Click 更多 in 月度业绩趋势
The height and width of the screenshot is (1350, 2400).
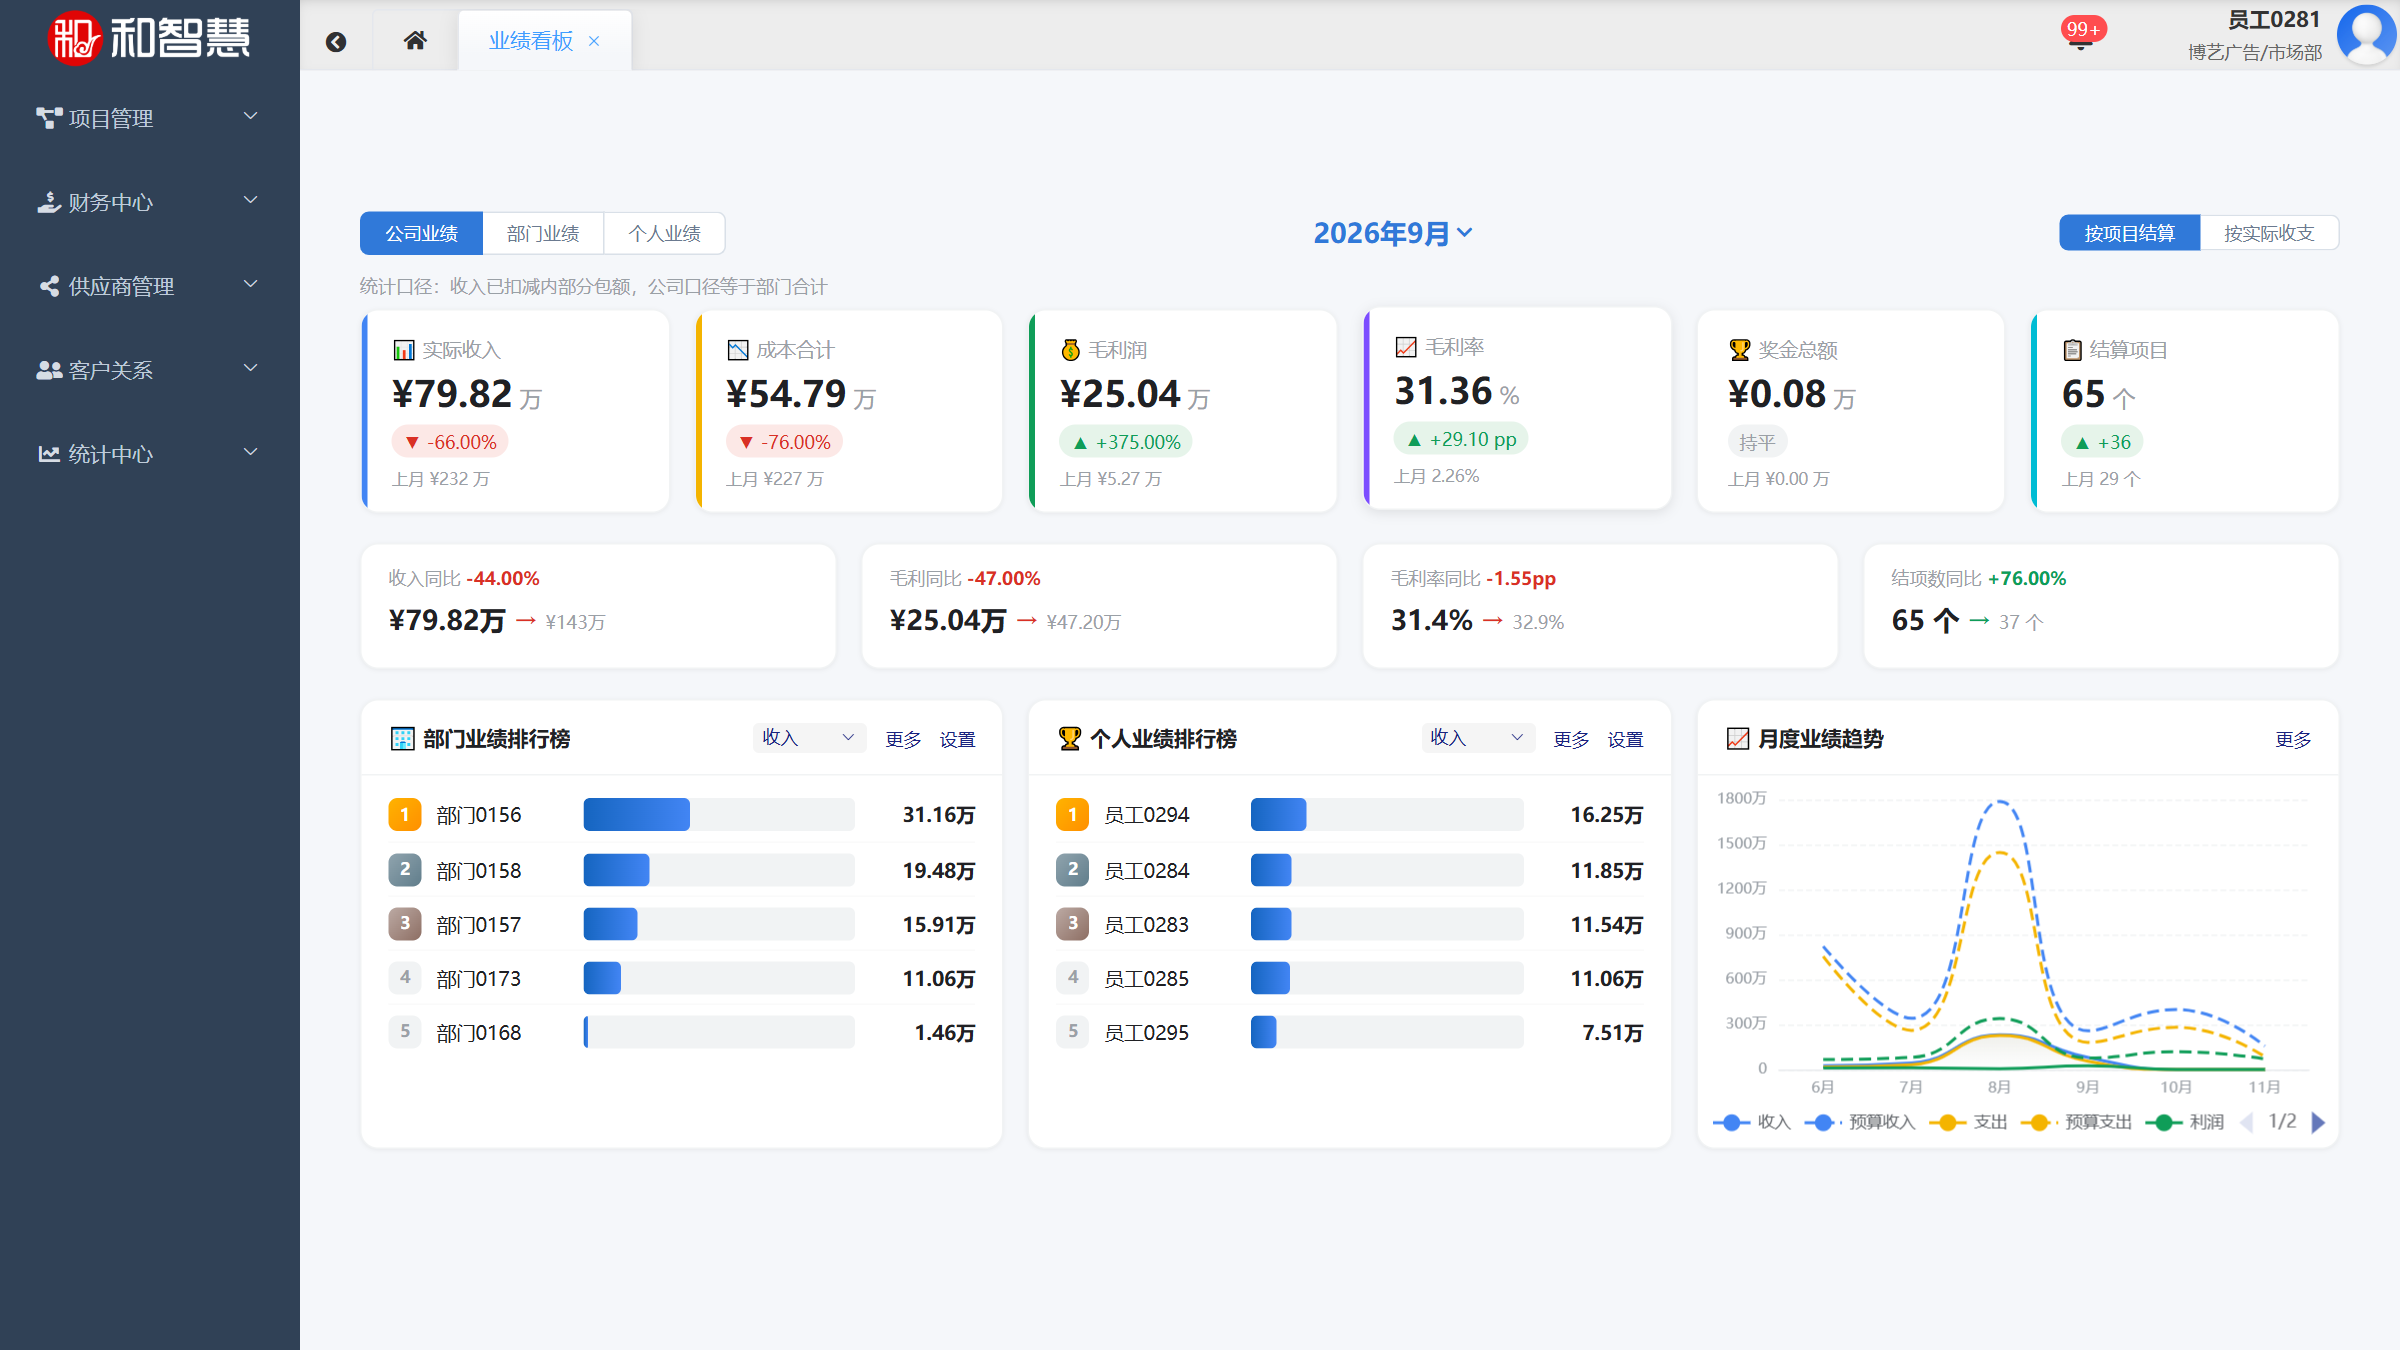[2294, 740]
